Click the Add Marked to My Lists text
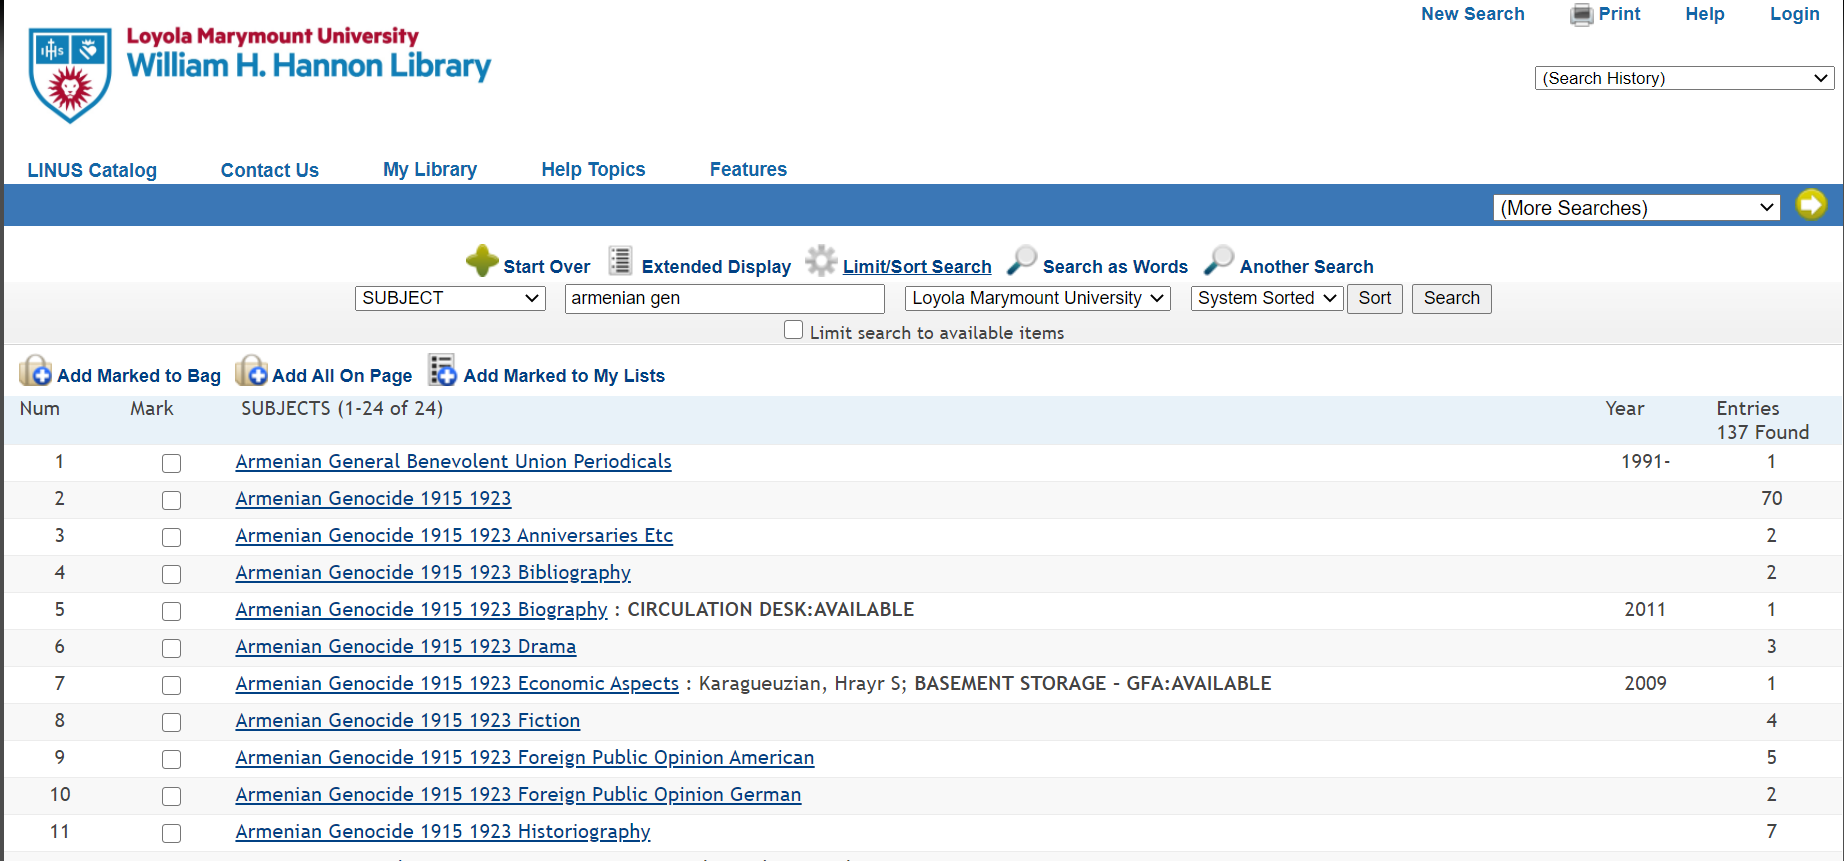Screen dimensions: 1844x861 564,376
